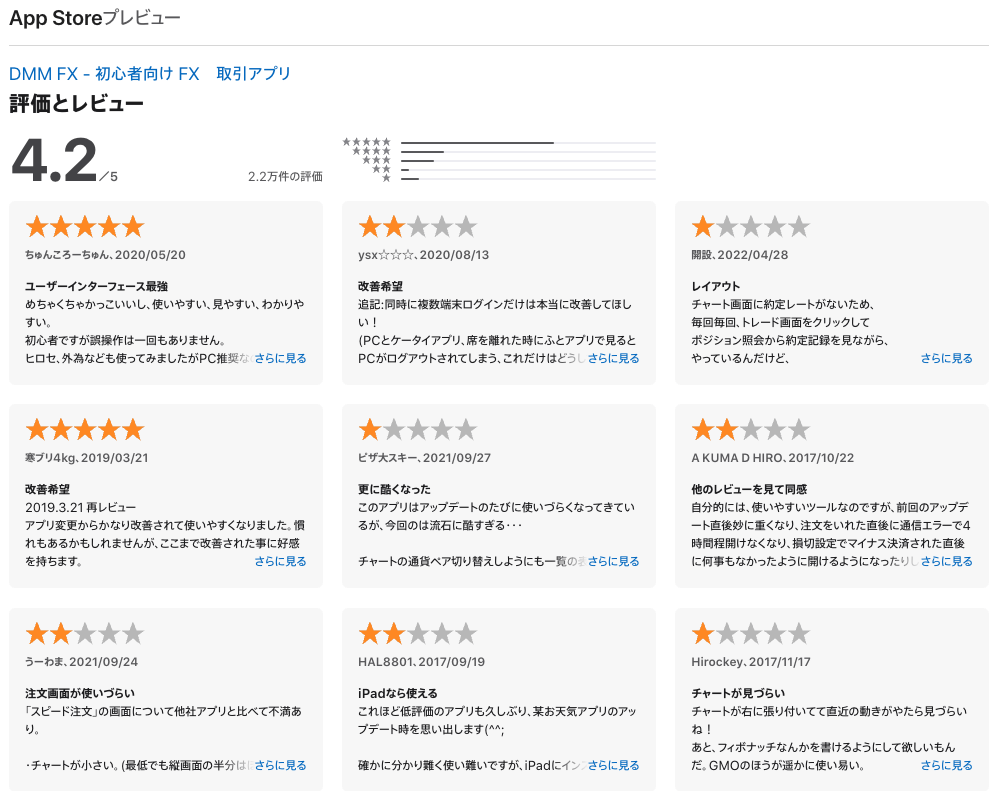Expand the ユーザーインターフェース最強 review with さらに見る
Screen dimensions: 1005x791
coord(280,358)
